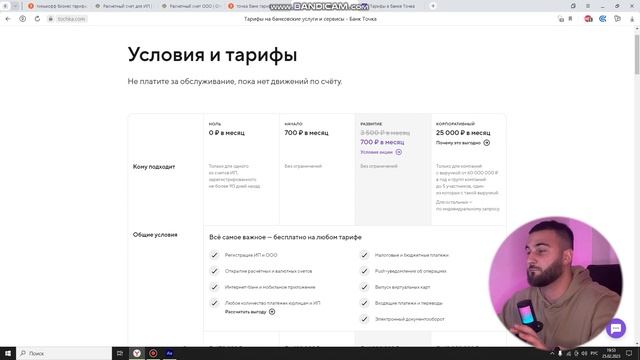640x360 pixels.
Task: Click the Условия и тарифы heading
Action: [212, 55]
